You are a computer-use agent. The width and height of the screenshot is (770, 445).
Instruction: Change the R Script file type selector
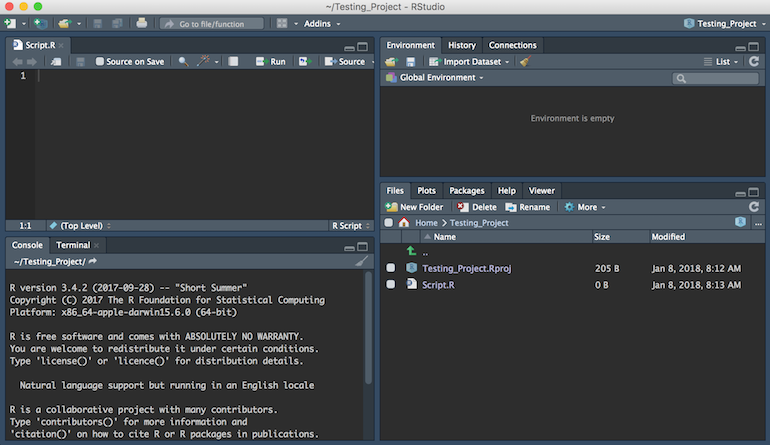[351, 225]
